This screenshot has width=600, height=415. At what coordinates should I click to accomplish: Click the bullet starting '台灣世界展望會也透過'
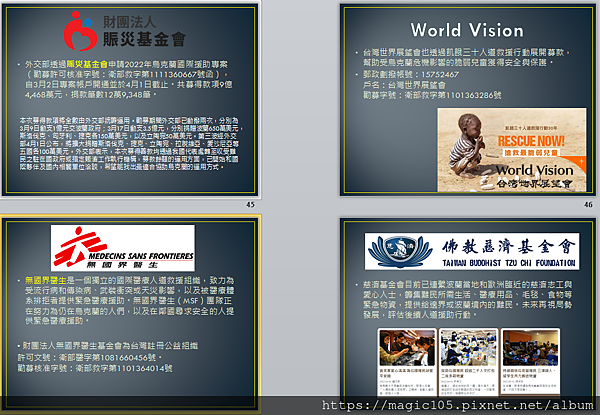tap(466, 57)
